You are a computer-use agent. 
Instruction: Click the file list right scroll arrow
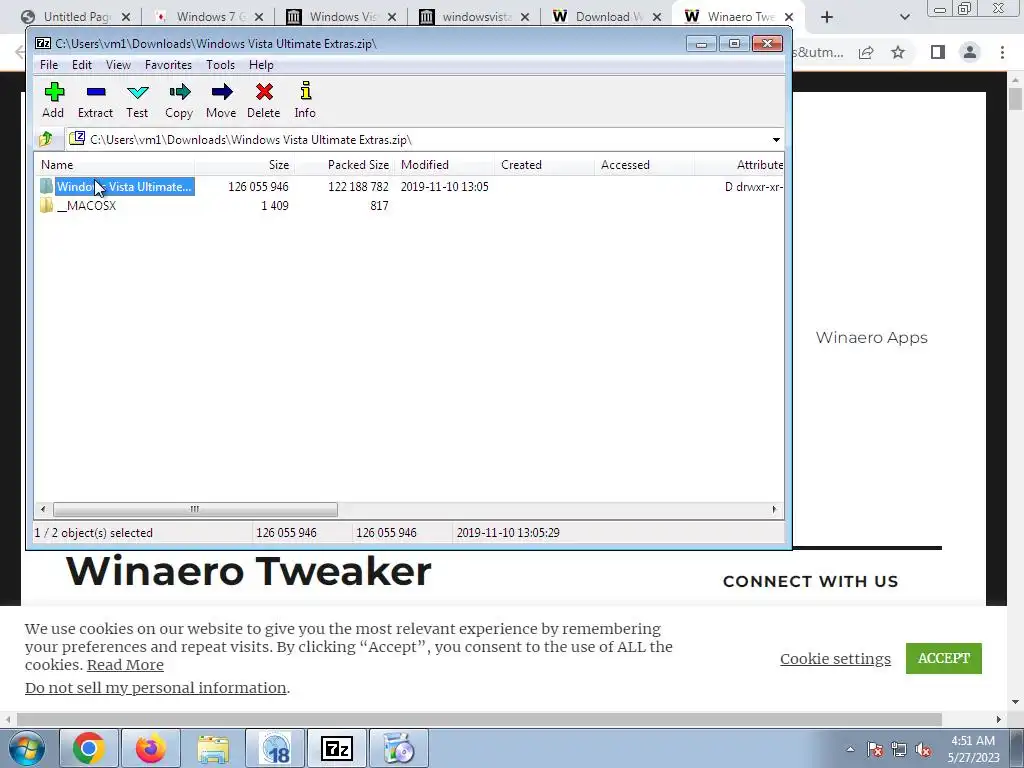775,509
